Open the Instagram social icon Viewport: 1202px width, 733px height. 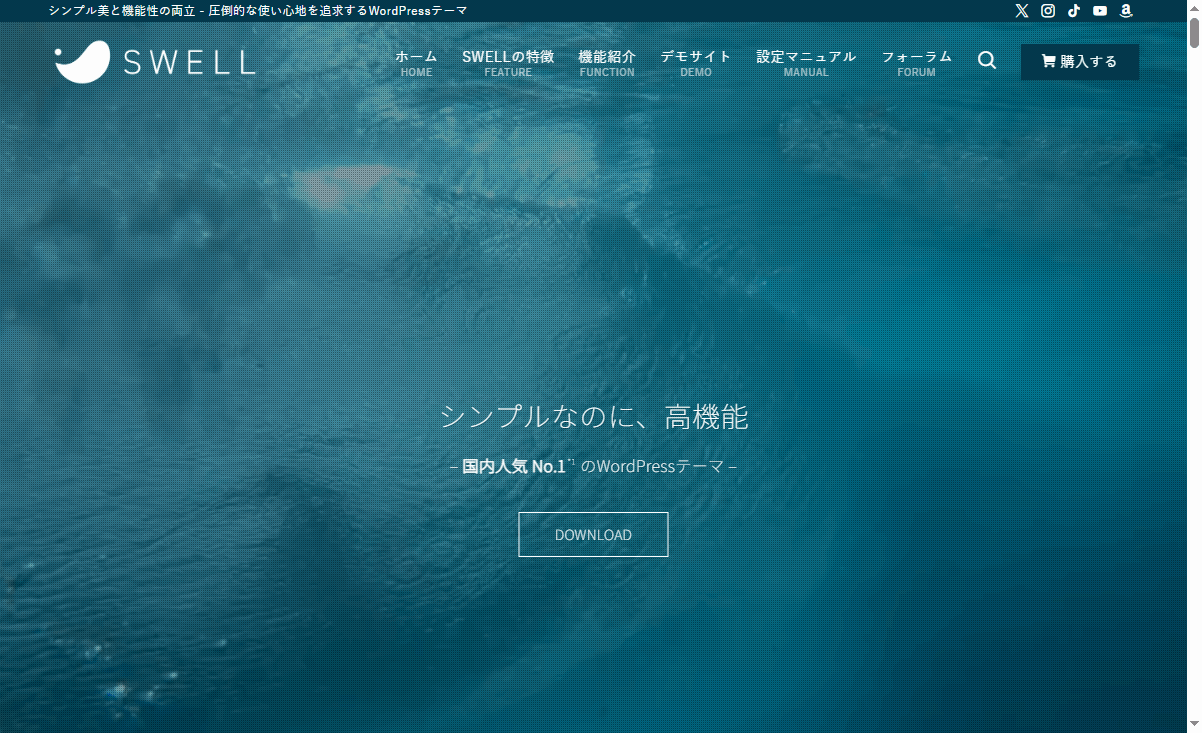pos(1048,11)
